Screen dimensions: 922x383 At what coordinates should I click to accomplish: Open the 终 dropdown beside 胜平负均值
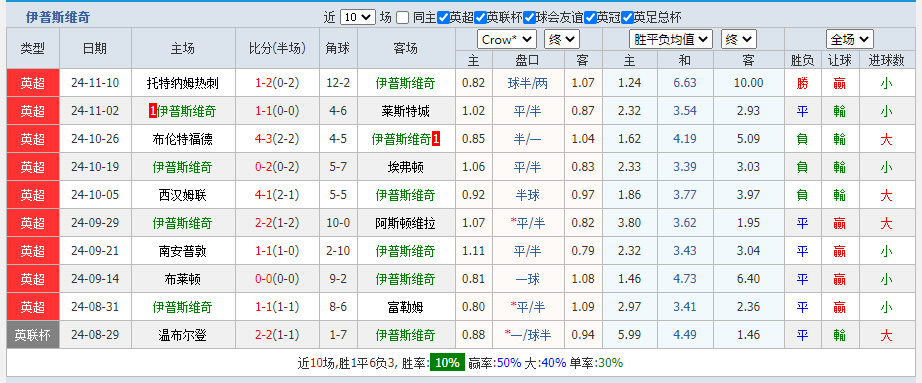click(x=739, y=39)
